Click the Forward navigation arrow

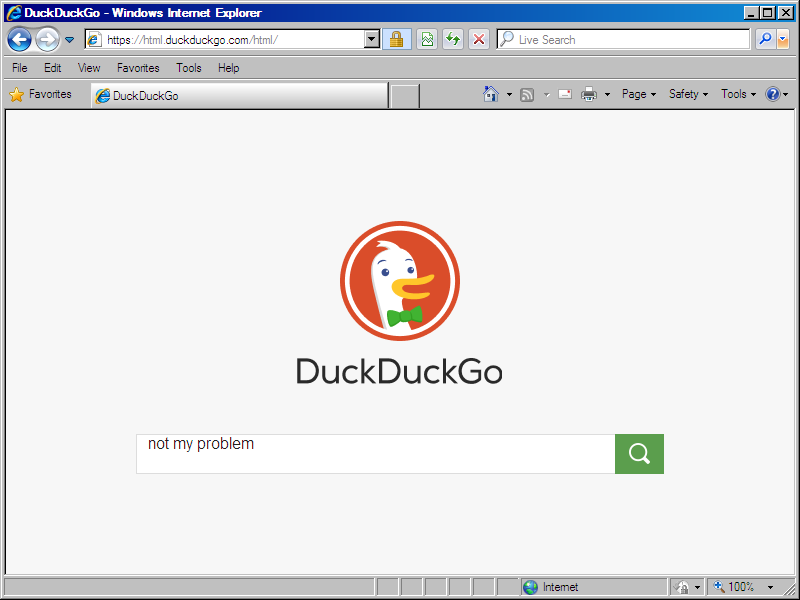click(x=47, y=39)
